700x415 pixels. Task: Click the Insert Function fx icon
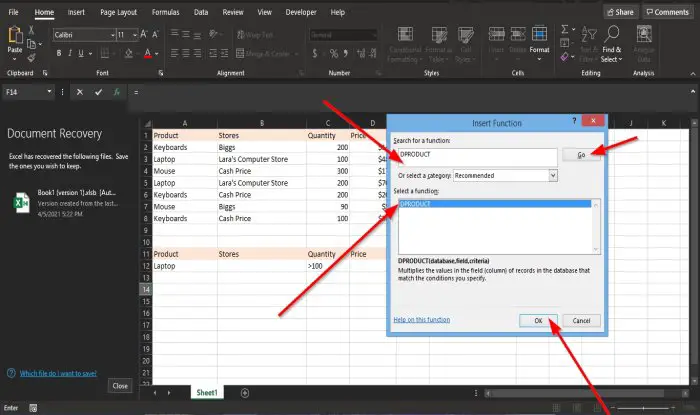(x=117, y=92)
